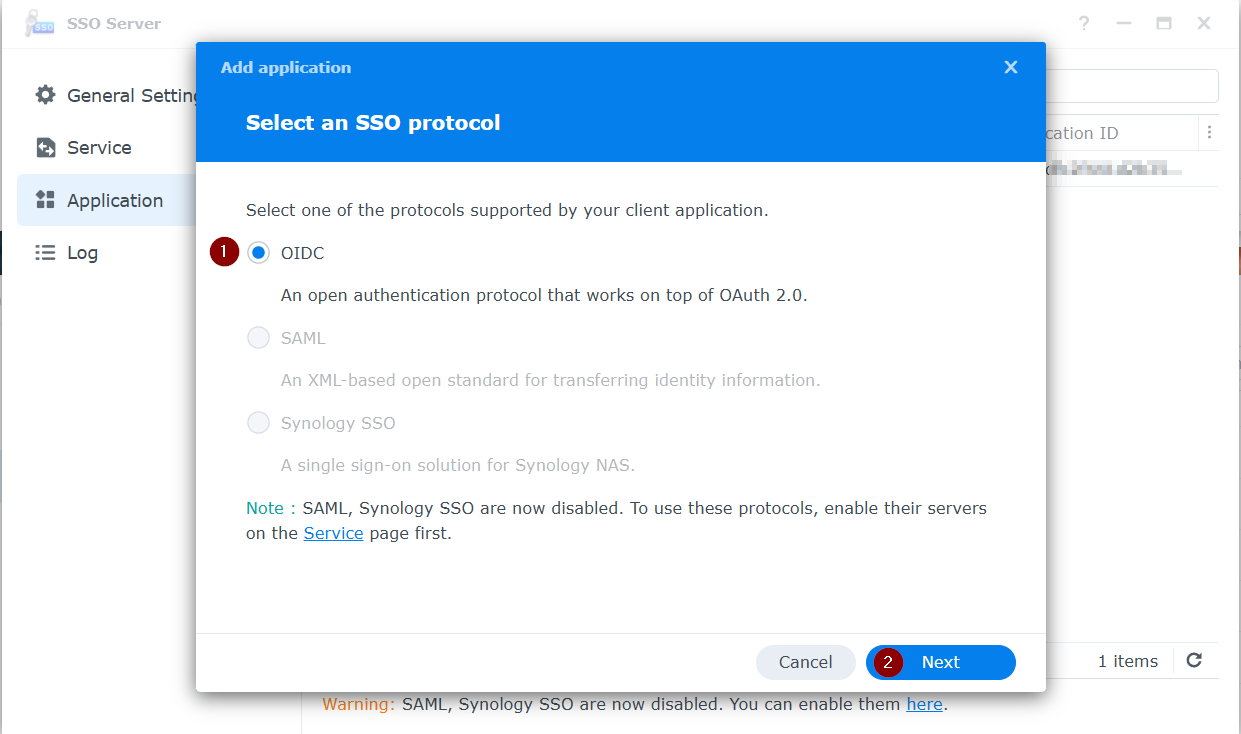Select the OIDC protocol radio button

(258, 253)
